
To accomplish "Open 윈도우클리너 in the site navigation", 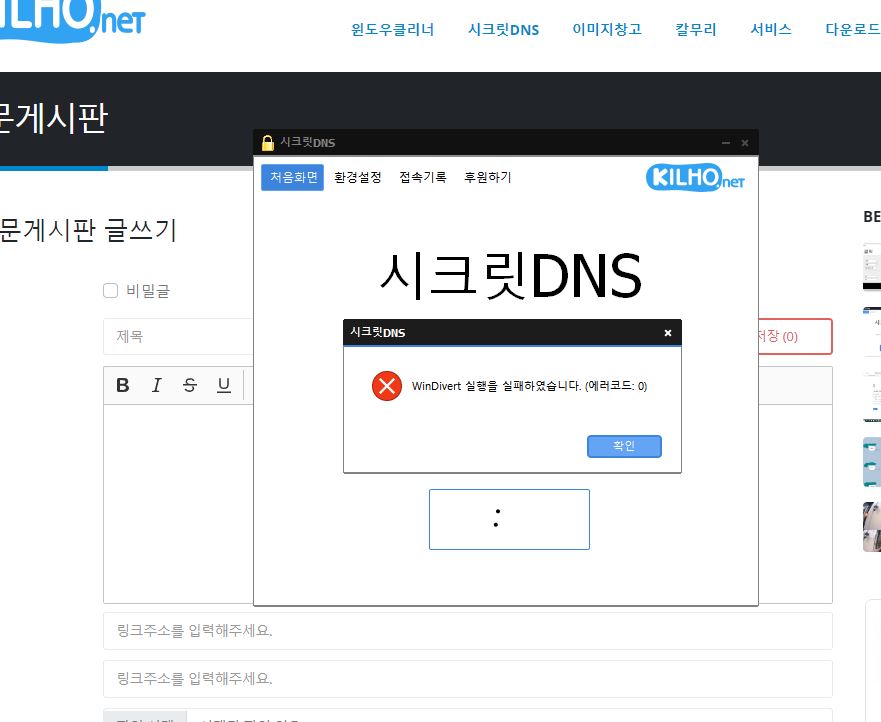I will 392,30.
